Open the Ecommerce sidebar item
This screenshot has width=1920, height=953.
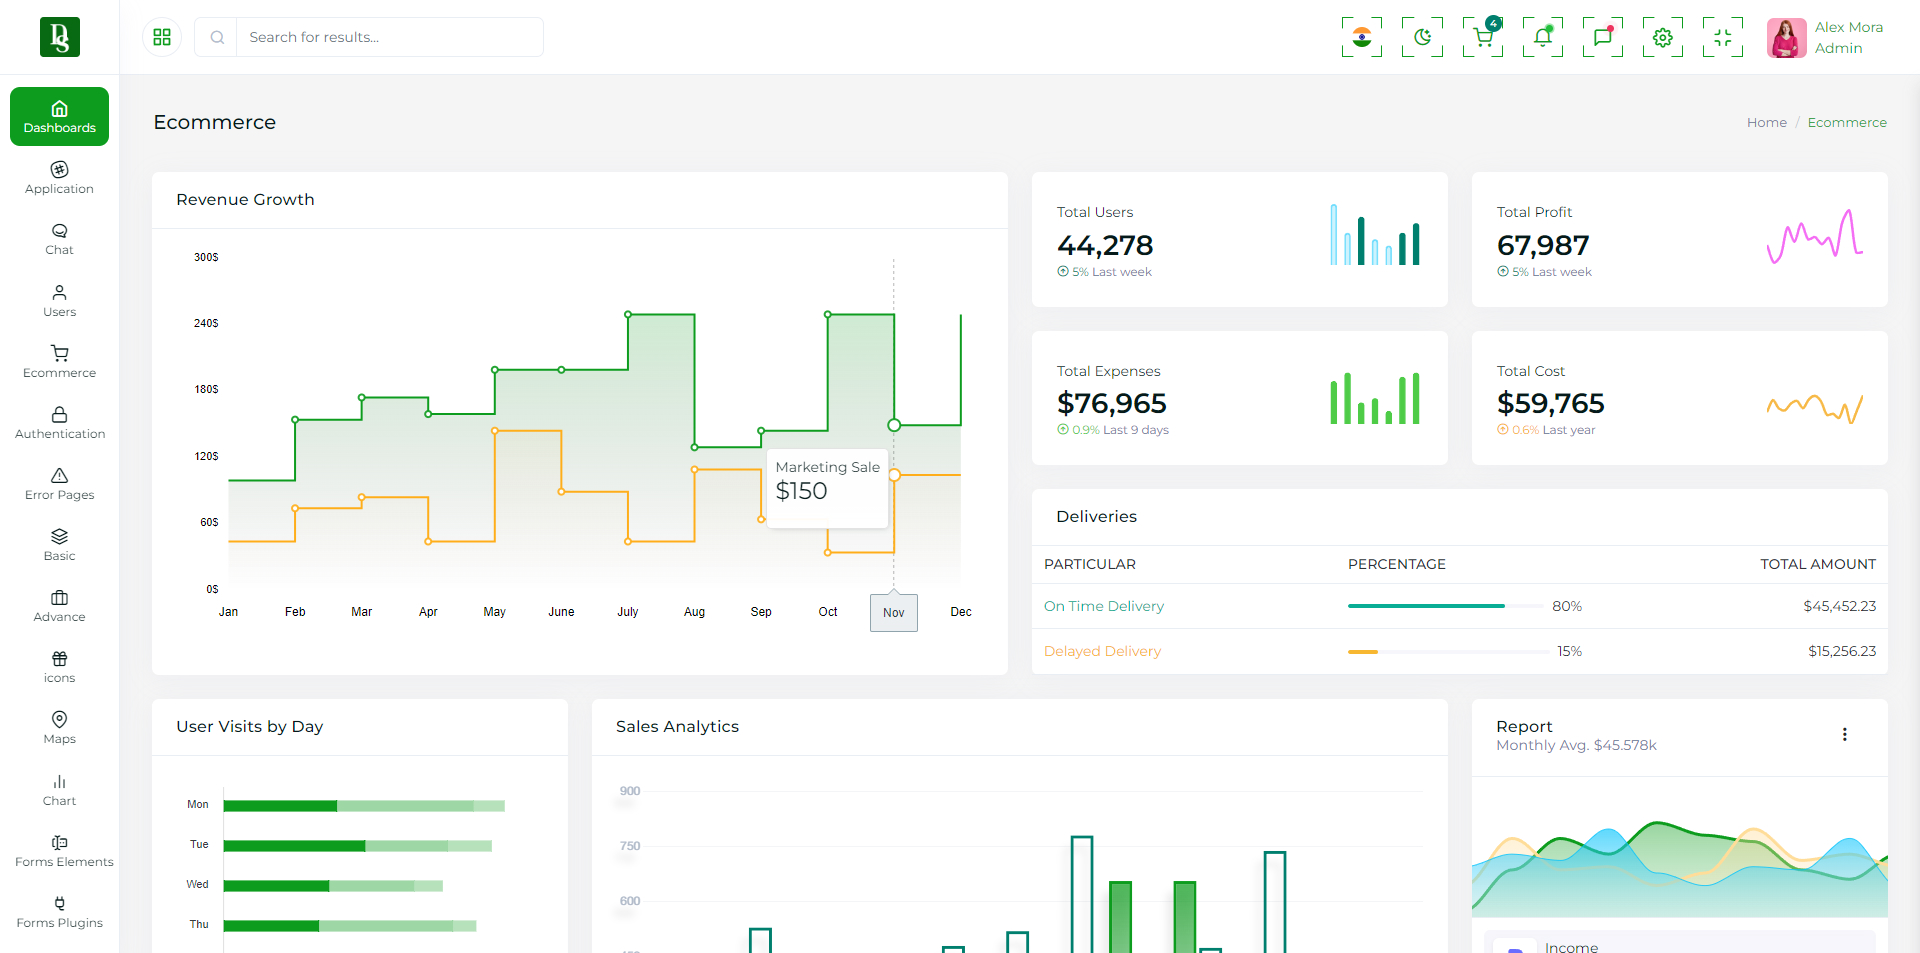point(60,361)
